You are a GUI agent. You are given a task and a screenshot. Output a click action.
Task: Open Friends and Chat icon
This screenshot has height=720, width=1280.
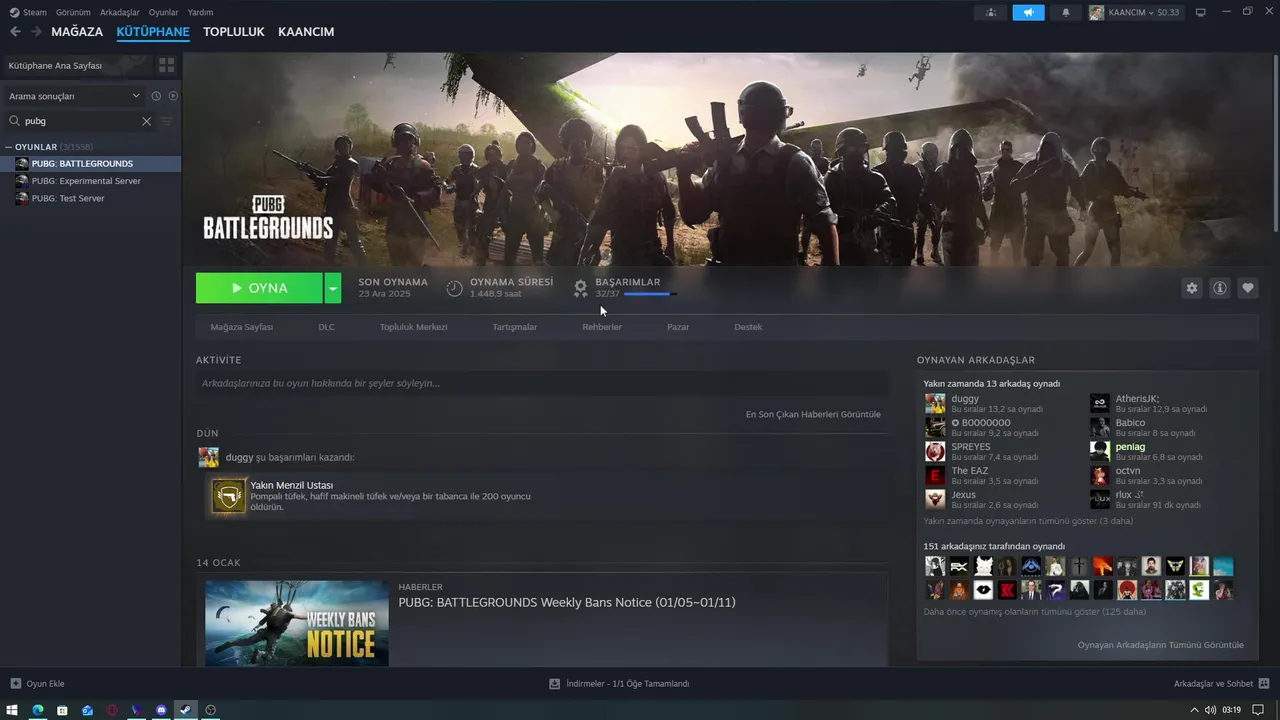[x=1264, y=684]
